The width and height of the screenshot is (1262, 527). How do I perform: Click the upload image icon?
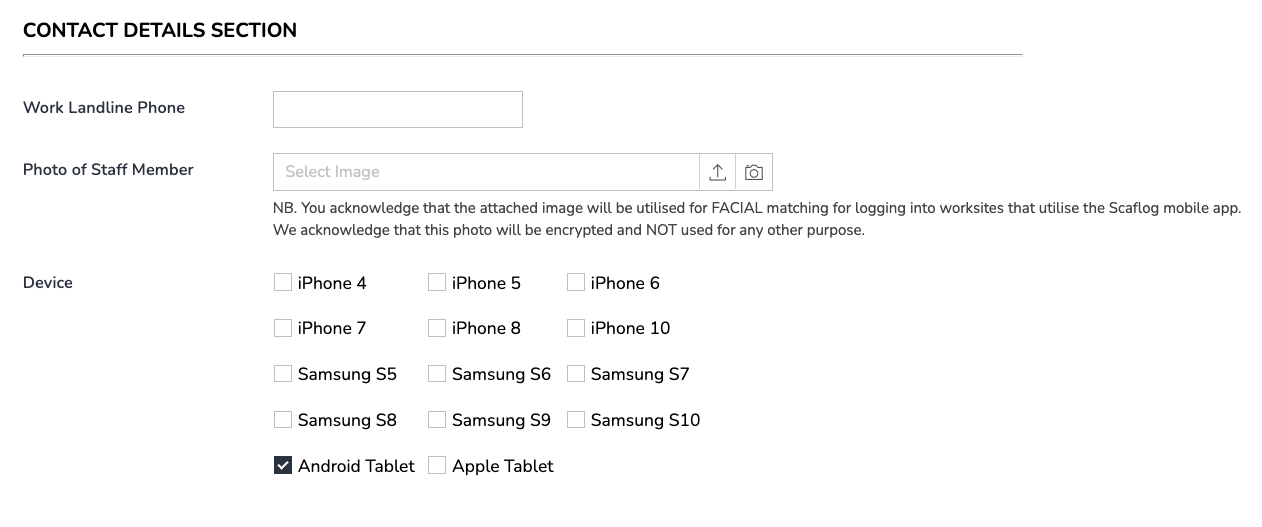[717, 172]
